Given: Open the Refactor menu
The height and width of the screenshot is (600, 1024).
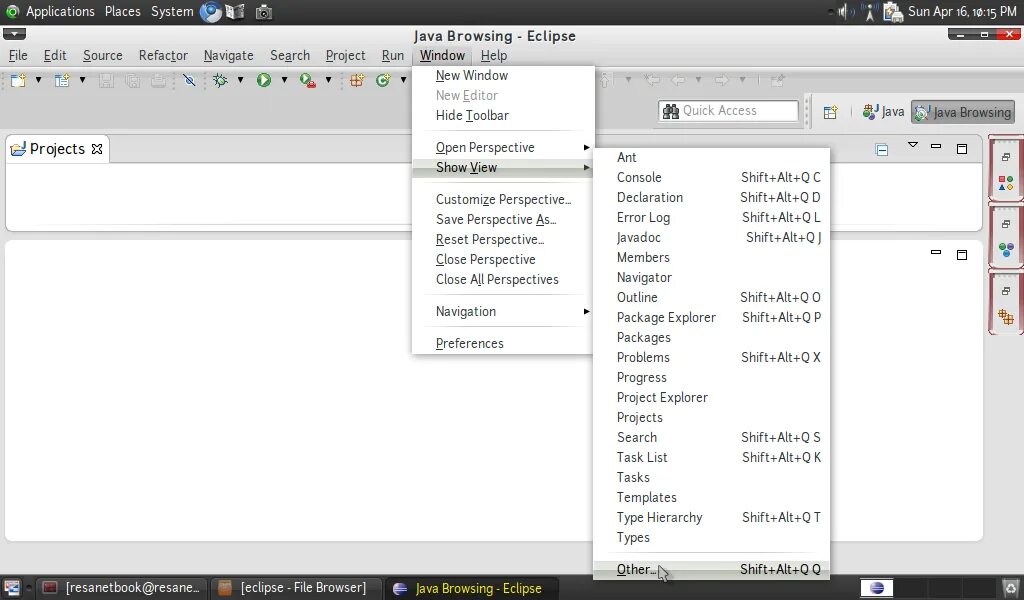Looking at the screenshot, I should point(163,55).
